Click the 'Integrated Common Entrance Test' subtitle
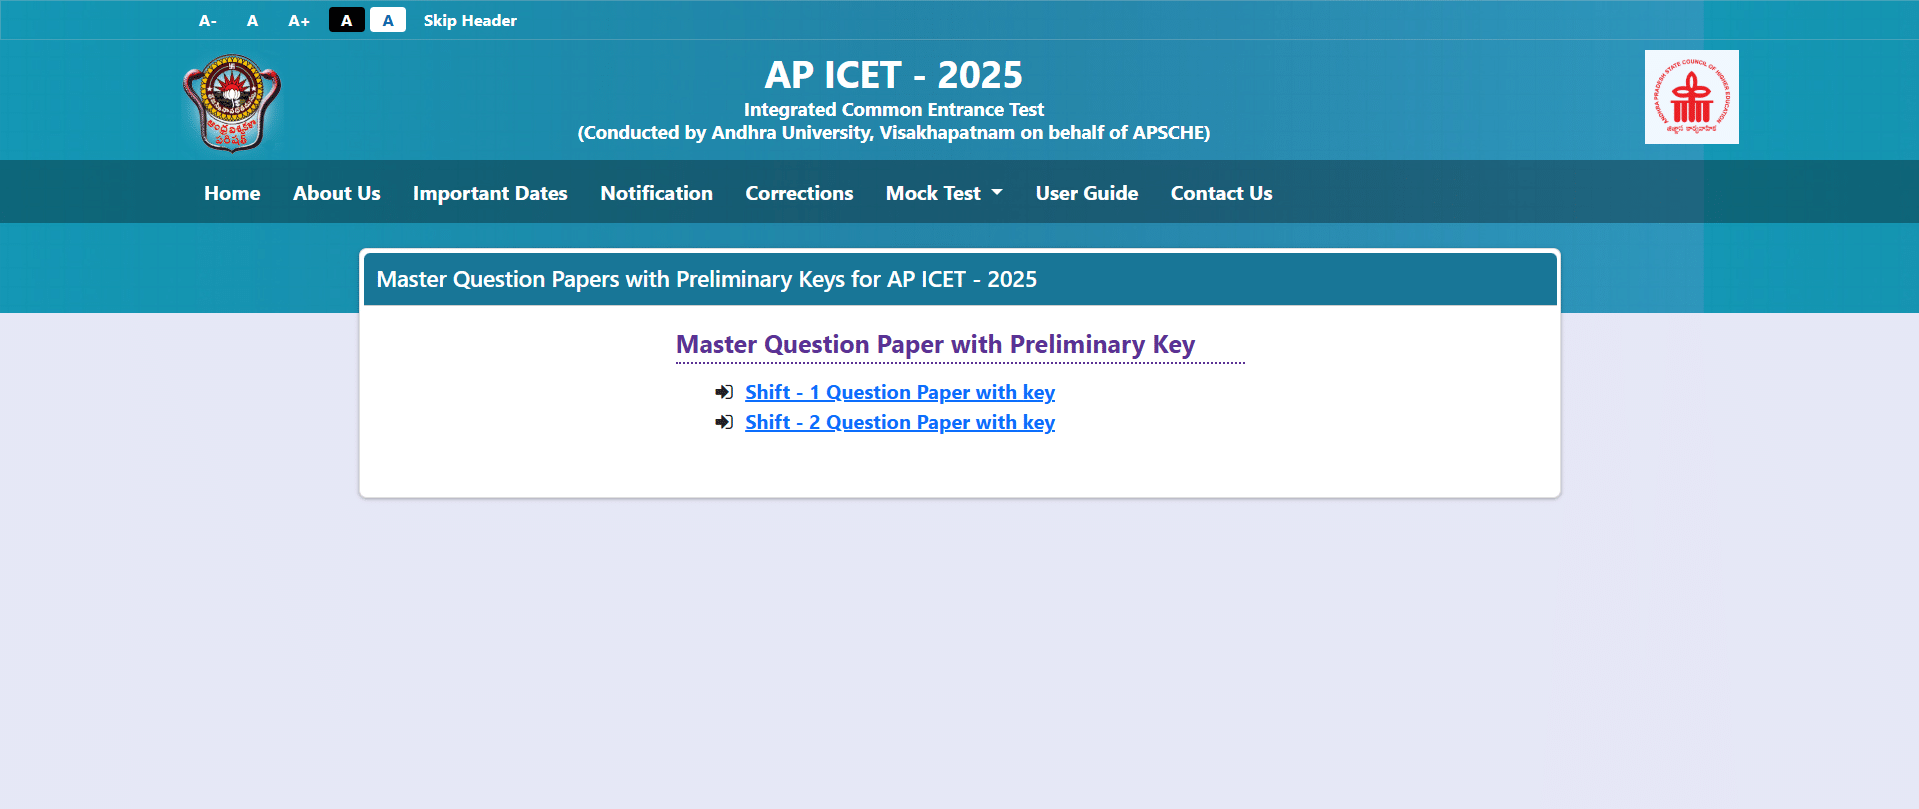Viewport: 1919px width, 809px height. [894, 110]
